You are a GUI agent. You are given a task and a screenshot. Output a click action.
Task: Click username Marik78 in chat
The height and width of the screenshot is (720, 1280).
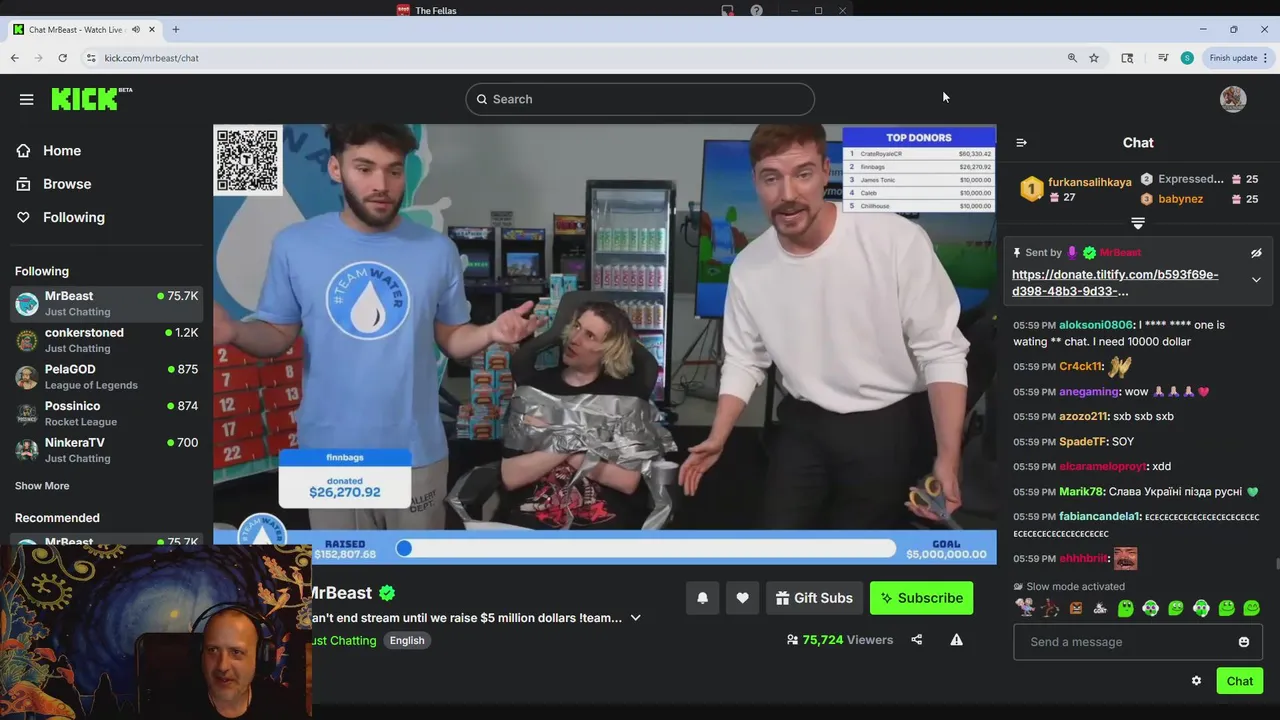(x=1080, y=492)
